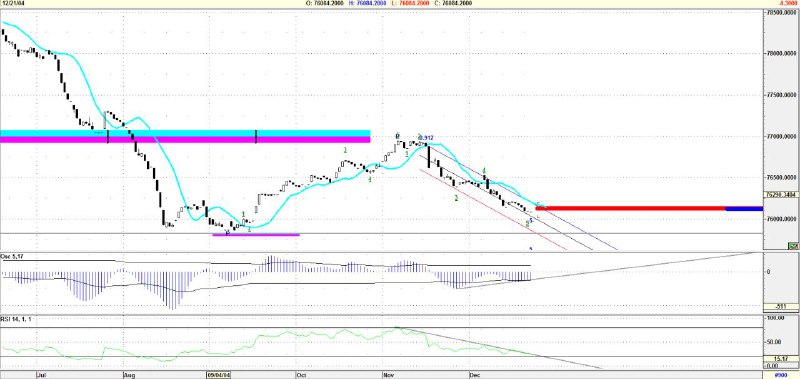Select the thick red horizontal projection line
The image size is (800, 379).
tap(631, 208)
